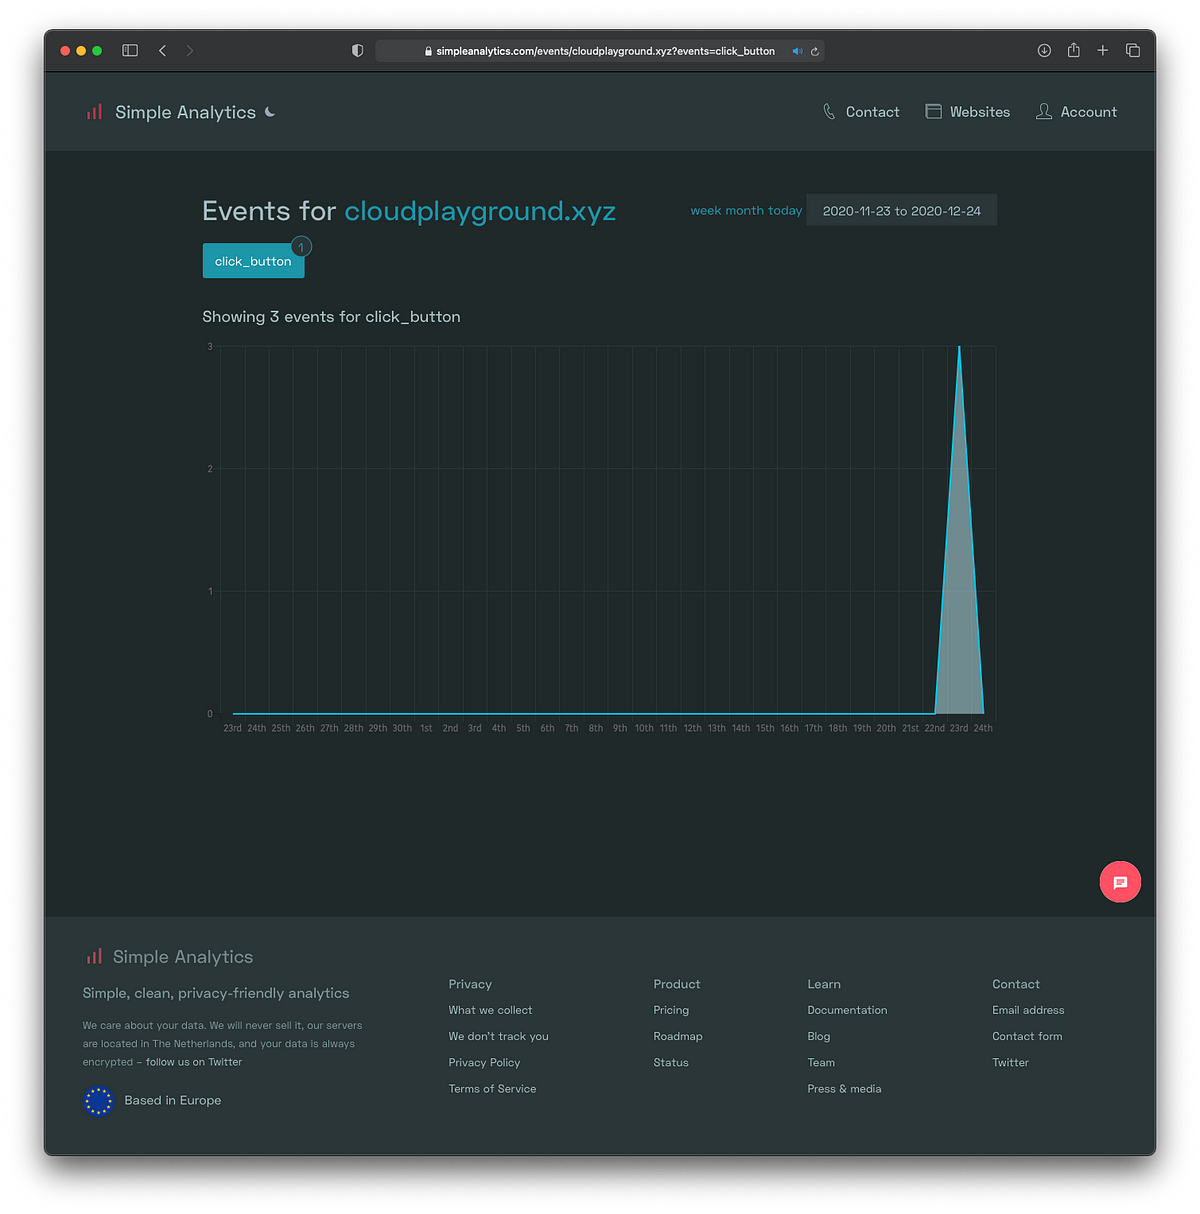Open the Blog link

click(x=819, y=1036)
